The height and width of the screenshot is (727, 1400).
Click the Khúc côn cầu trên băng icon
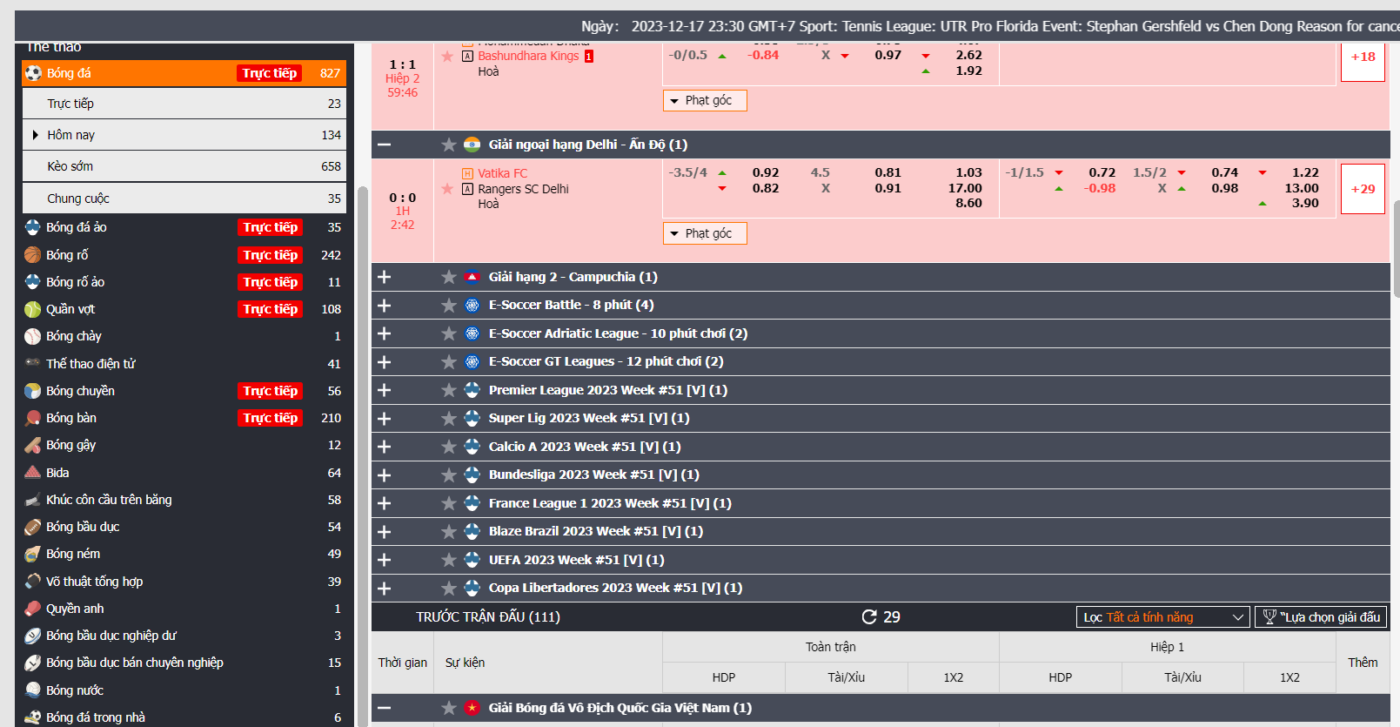[x=33, y=500]
